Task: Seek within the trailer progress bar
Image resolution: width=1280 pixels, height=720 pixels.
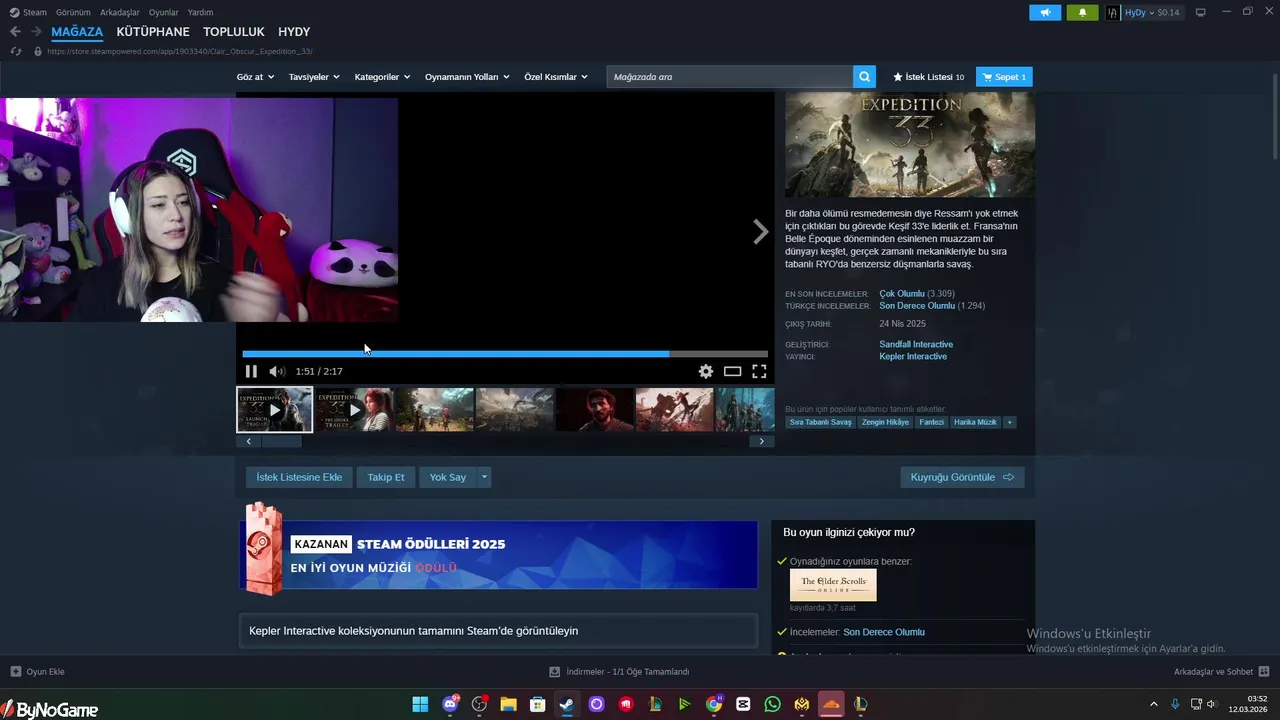Action: click(505, 354)
